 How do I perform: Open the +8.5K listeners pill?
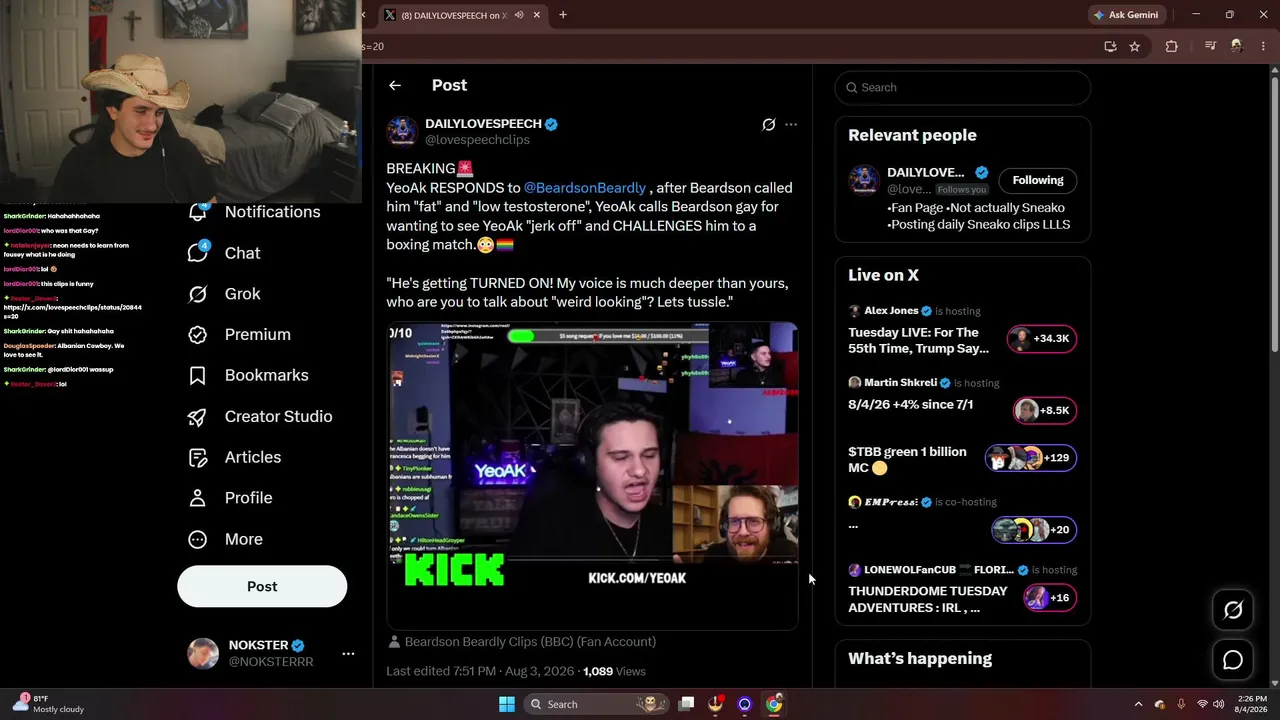pos(1045,410)
